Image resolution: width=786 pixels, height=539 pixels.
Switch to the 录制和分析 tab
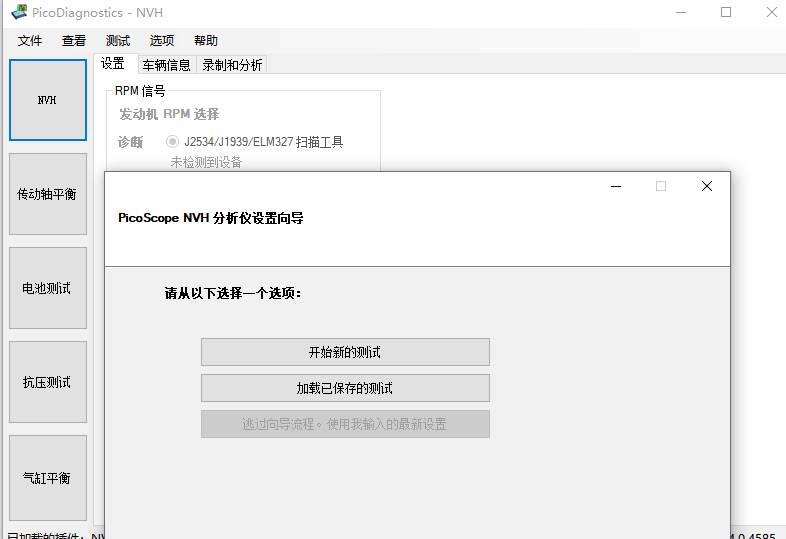point(232,65)
